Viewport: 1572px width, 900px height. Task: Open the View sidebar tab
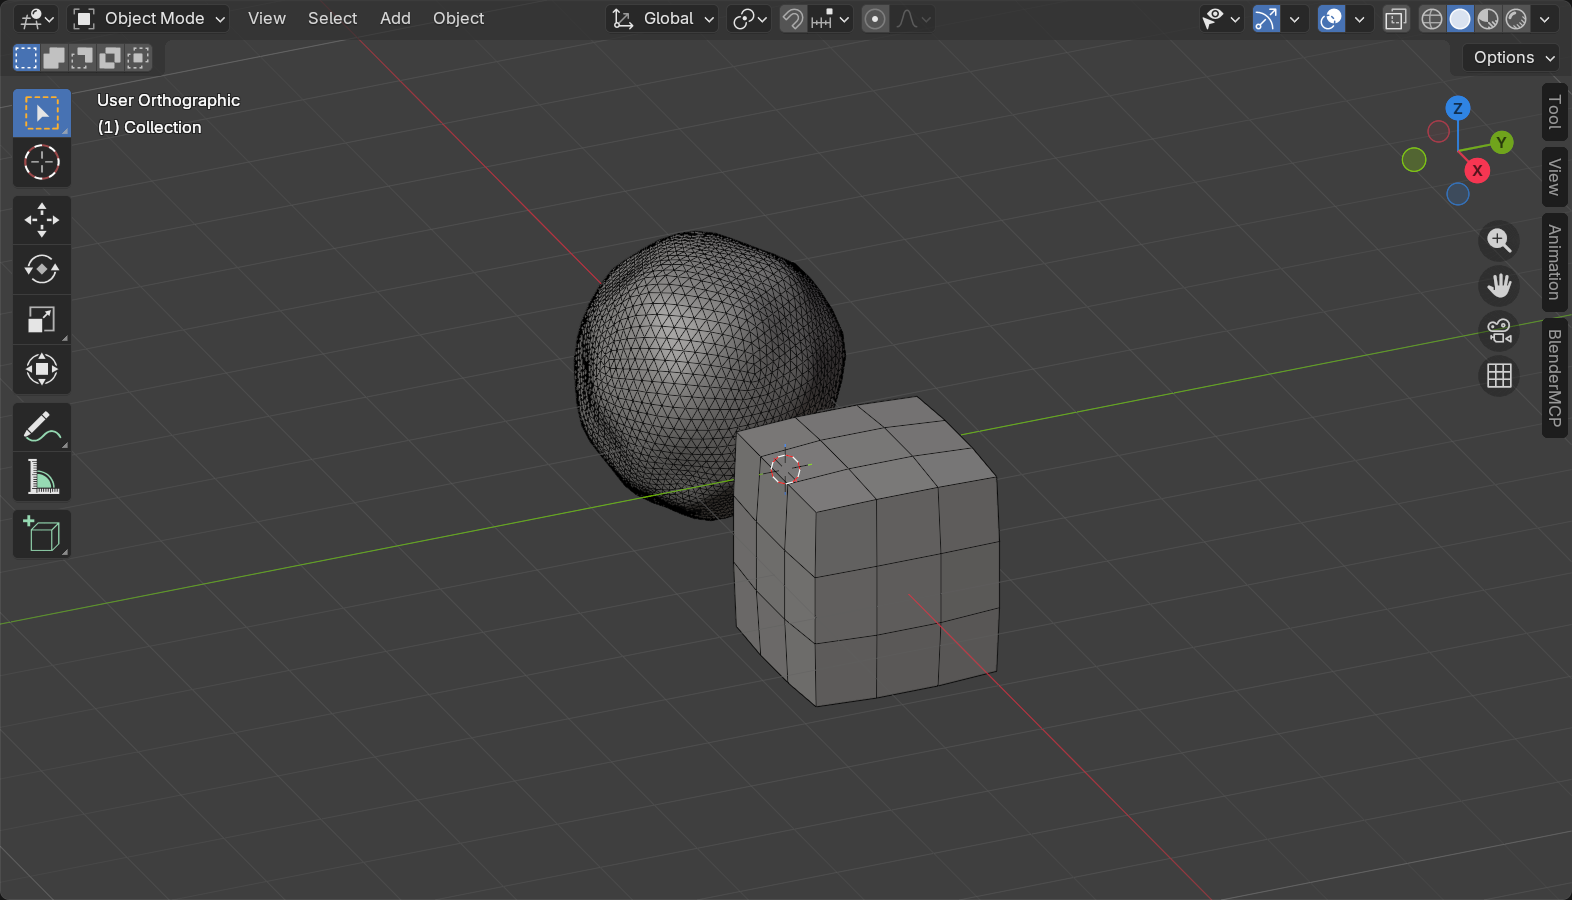[x=1555, y=177]
